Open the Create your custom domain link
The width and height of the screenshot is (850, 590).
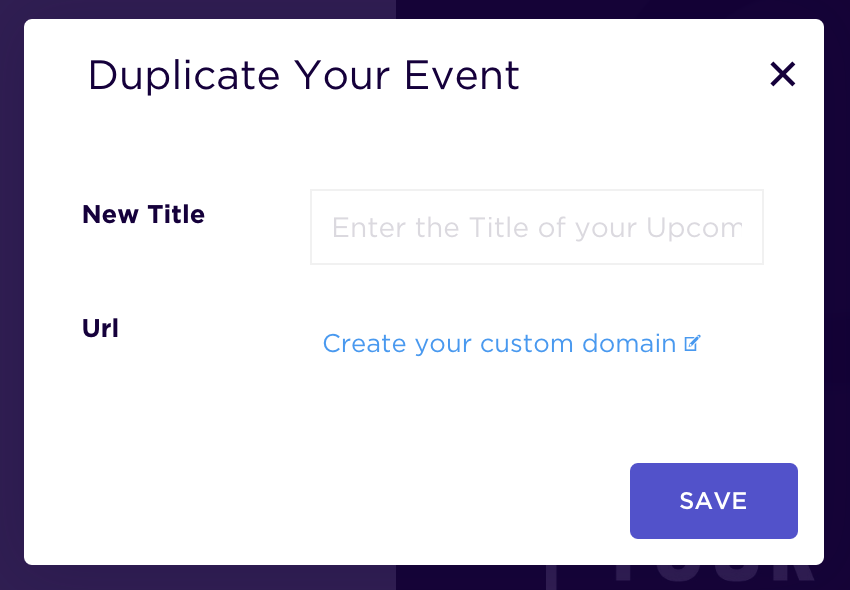click(x=511, y=344)
